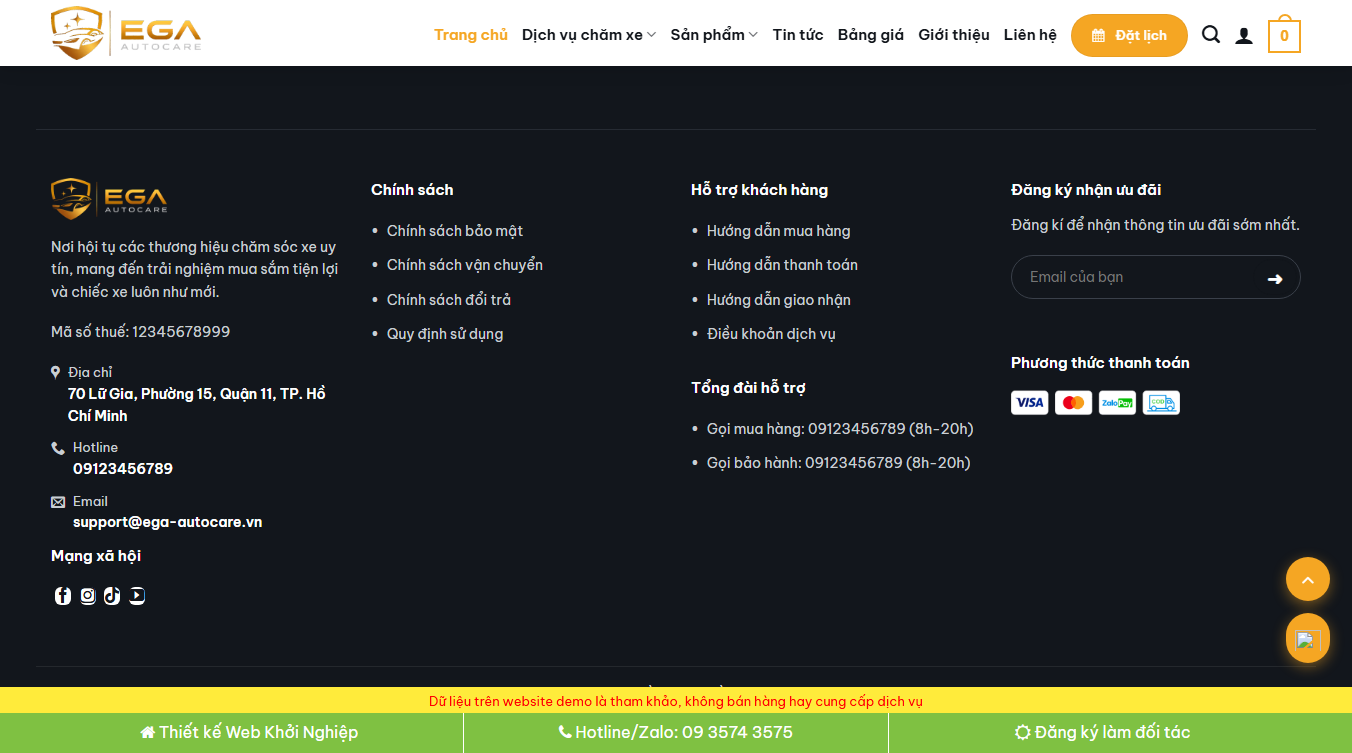Image resolution: width=1352 pixels, height=753 pixels.
Task: Open the user account icon
Action: [1244, 35]
